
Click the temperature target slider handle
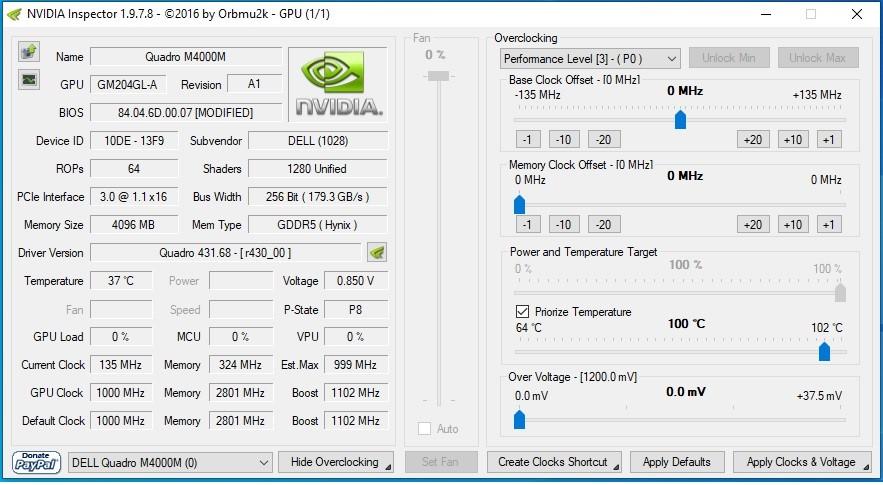[824, 351]
